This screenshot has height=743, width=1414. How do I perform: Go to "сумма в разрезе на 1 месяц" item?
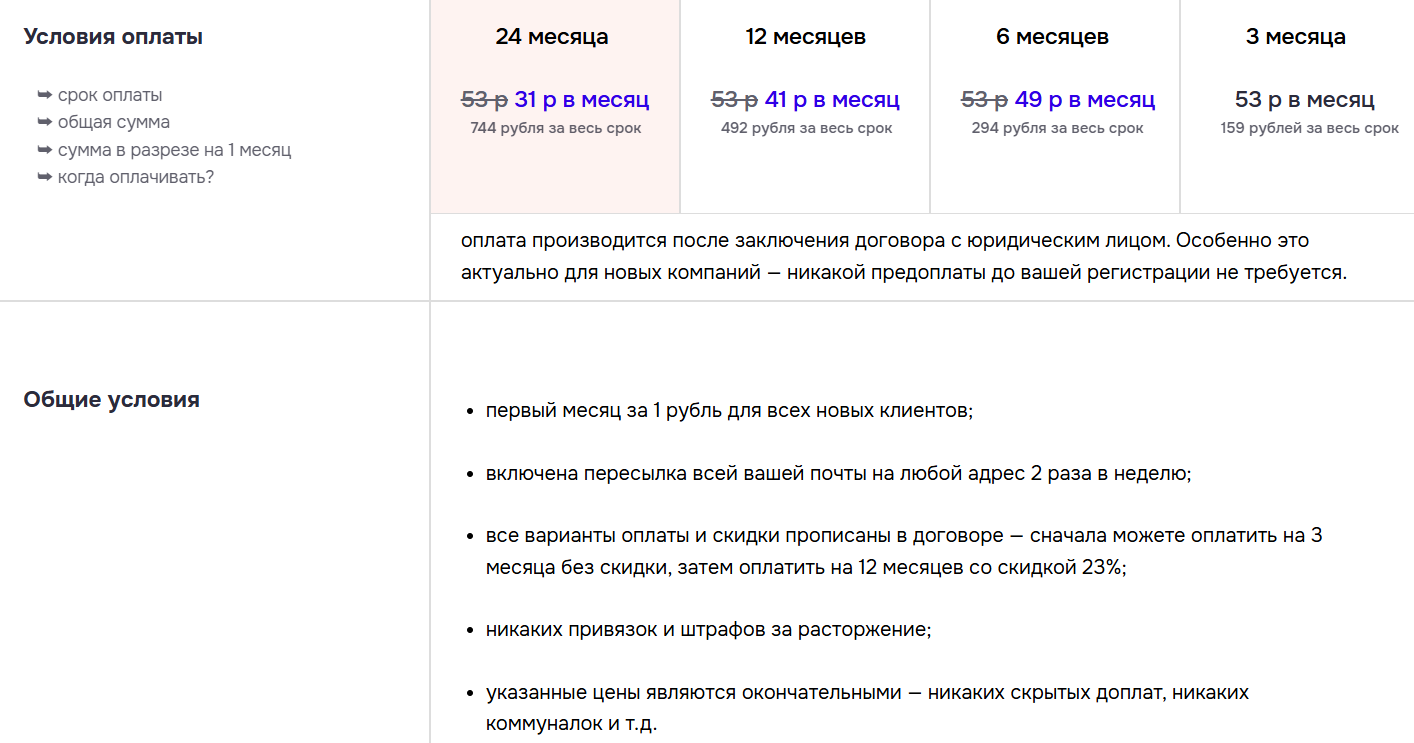[x=174, y=150]
